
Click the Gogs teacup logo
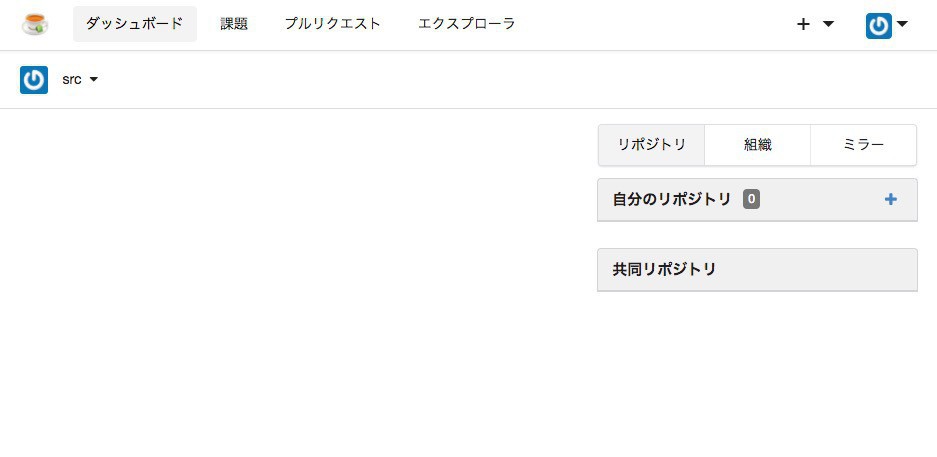pos(35,24)
